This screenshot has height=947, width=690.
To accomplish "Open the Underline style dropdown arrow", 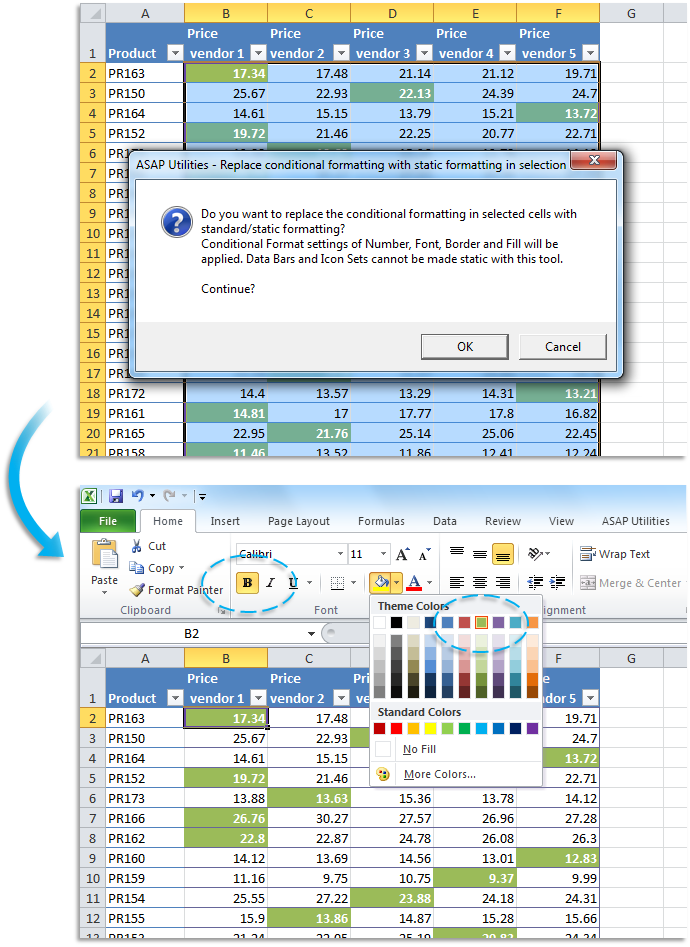I will [309, 583].
